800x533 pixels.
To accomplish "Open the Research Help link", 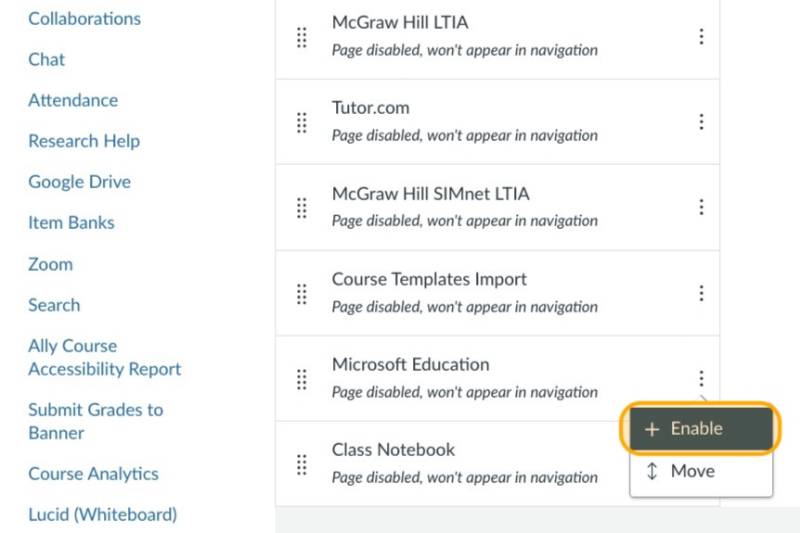I will click(84, 141).
